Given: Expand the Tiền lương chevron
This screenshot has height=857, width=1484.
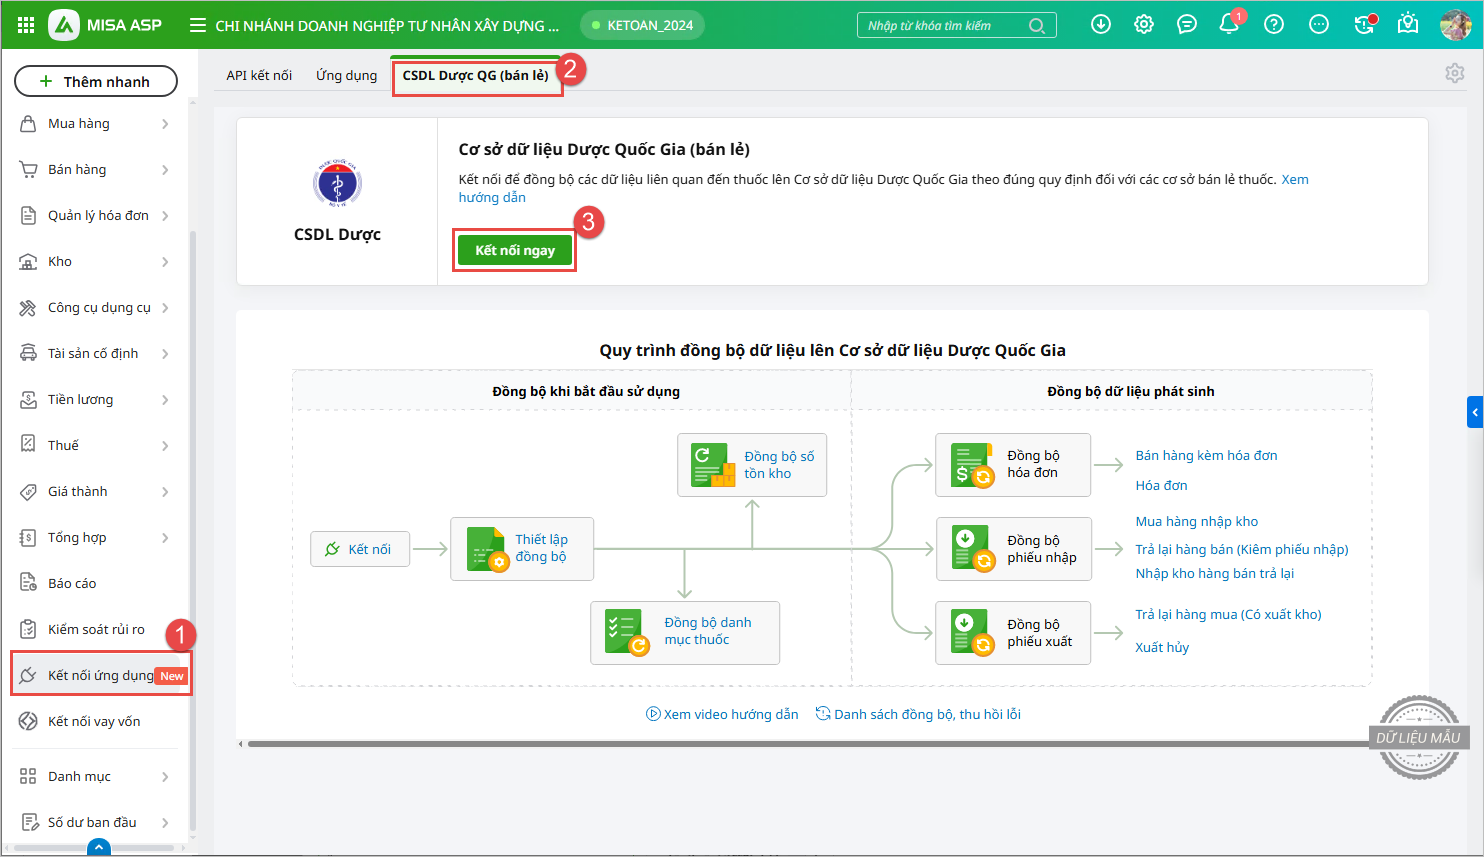Looking at the screenshot, I should (x=165, y=400).
